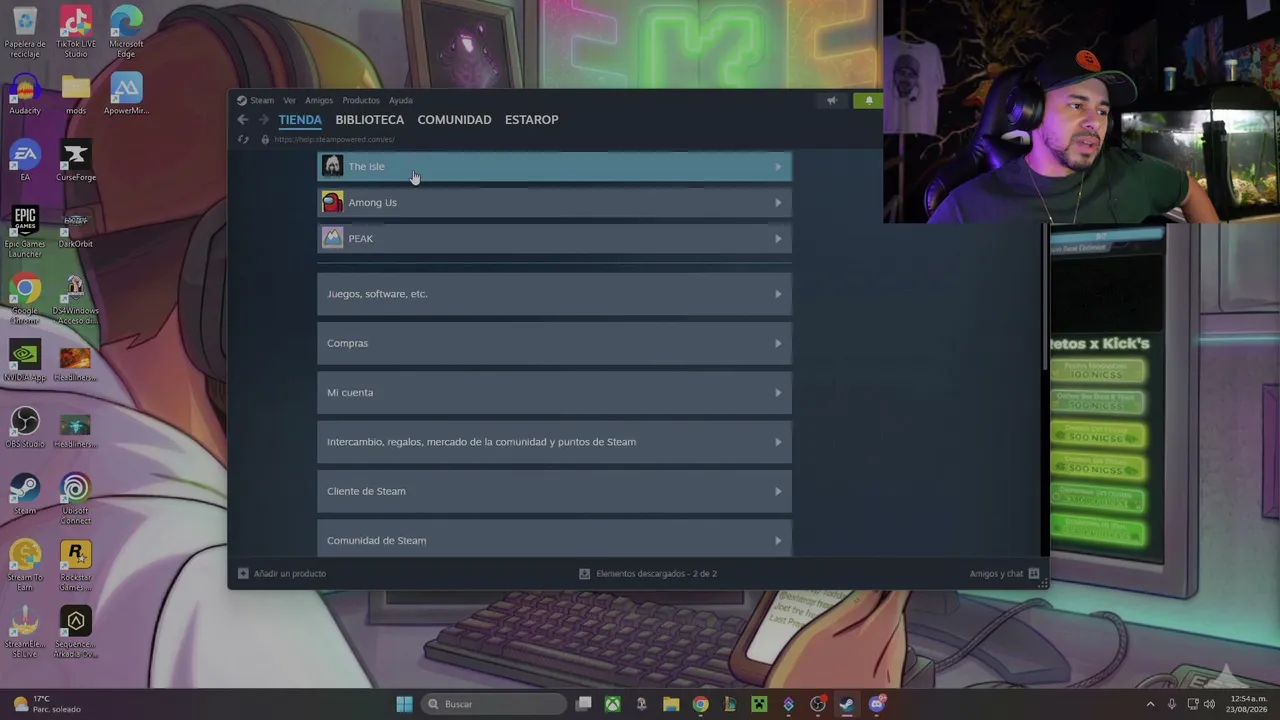The width and height of the screenshot is (1280, 720).
Task: Open Epic Games Launcher desktop shortcut
Action: 25,232
